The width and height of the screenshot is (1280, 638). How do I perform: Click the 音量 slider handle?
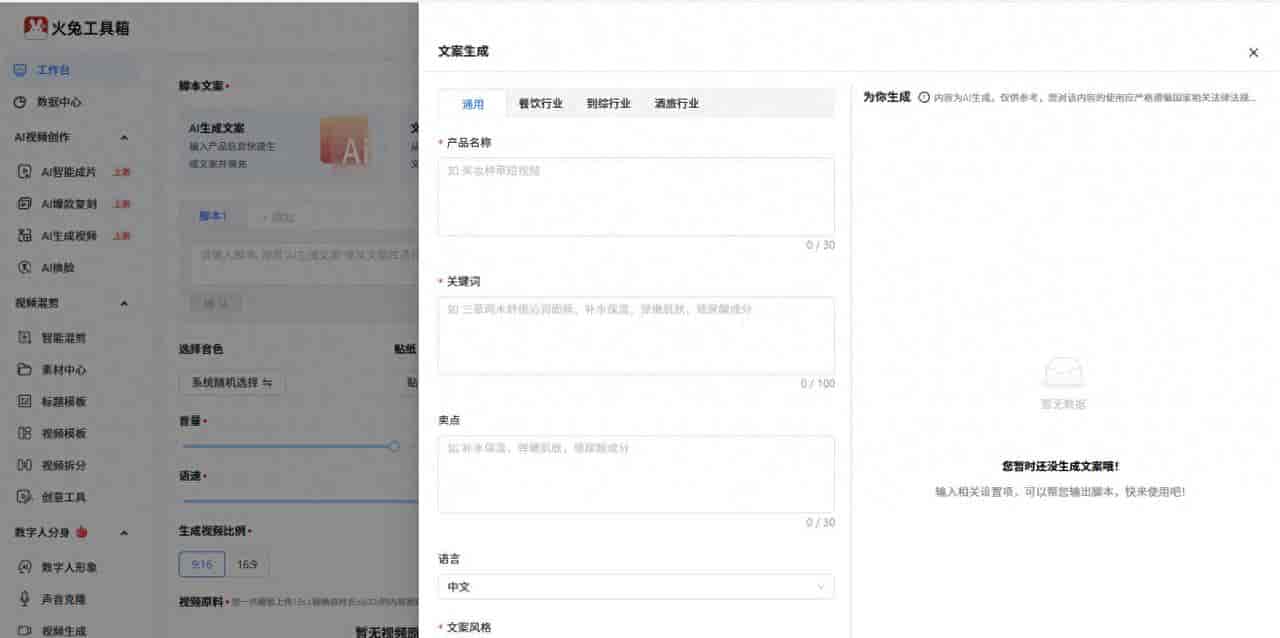395,446
